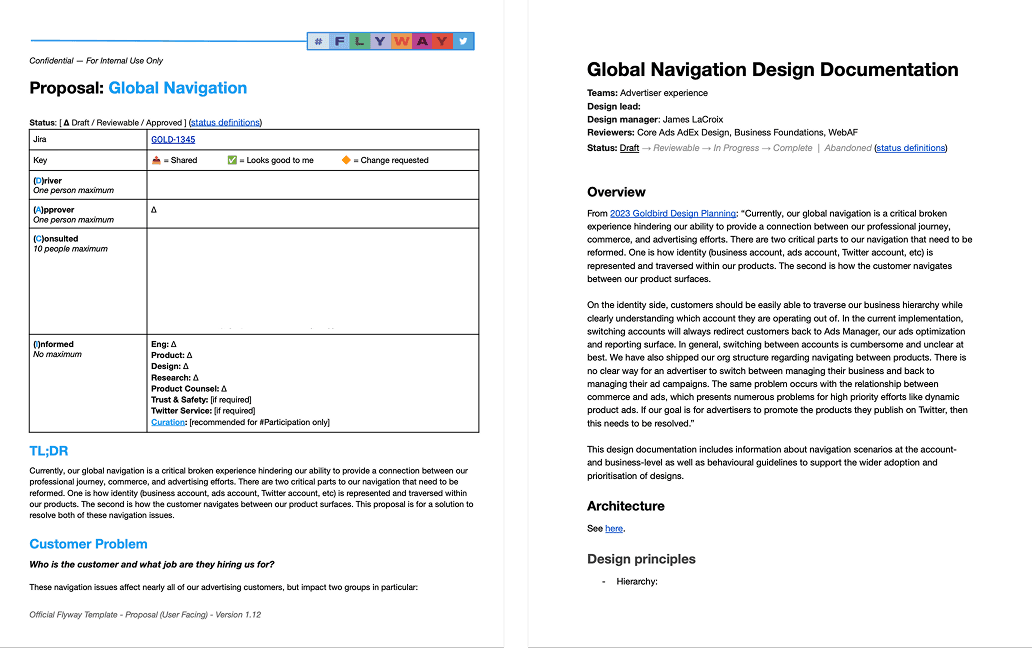1032x648 pixels.
Task: Click the 'here' link under Architecture
Action: click(614, 528)
